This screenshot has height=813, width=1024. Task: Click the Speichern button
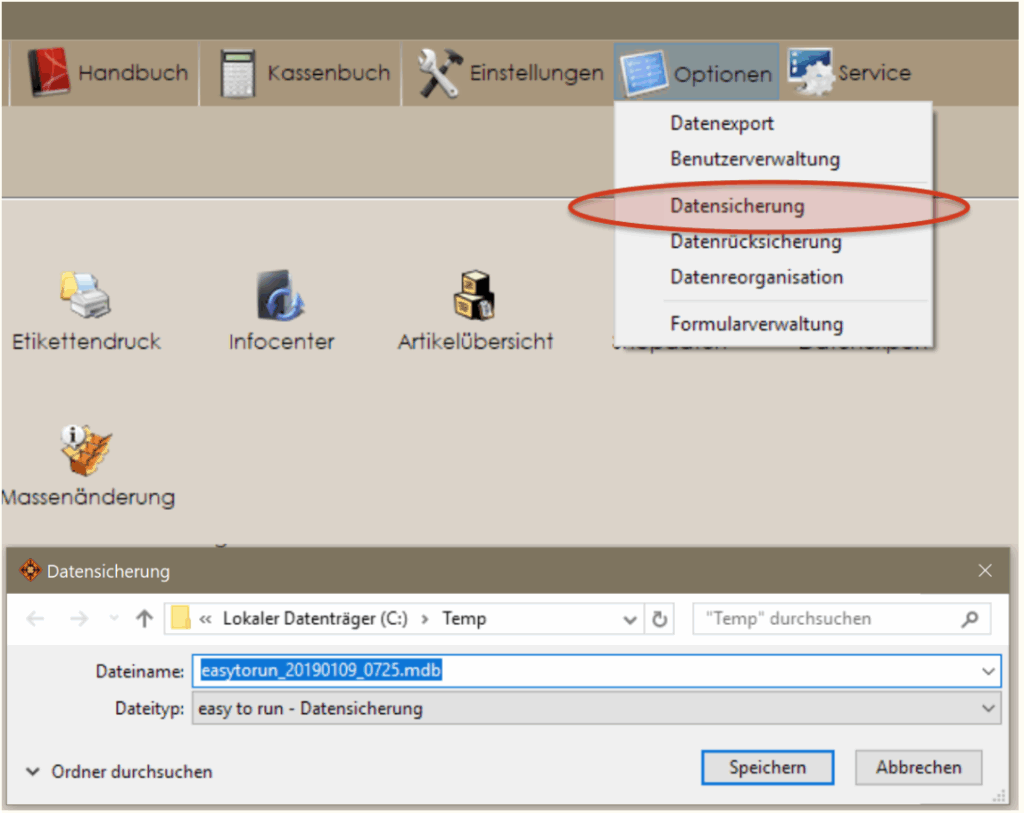pos(767,768)
